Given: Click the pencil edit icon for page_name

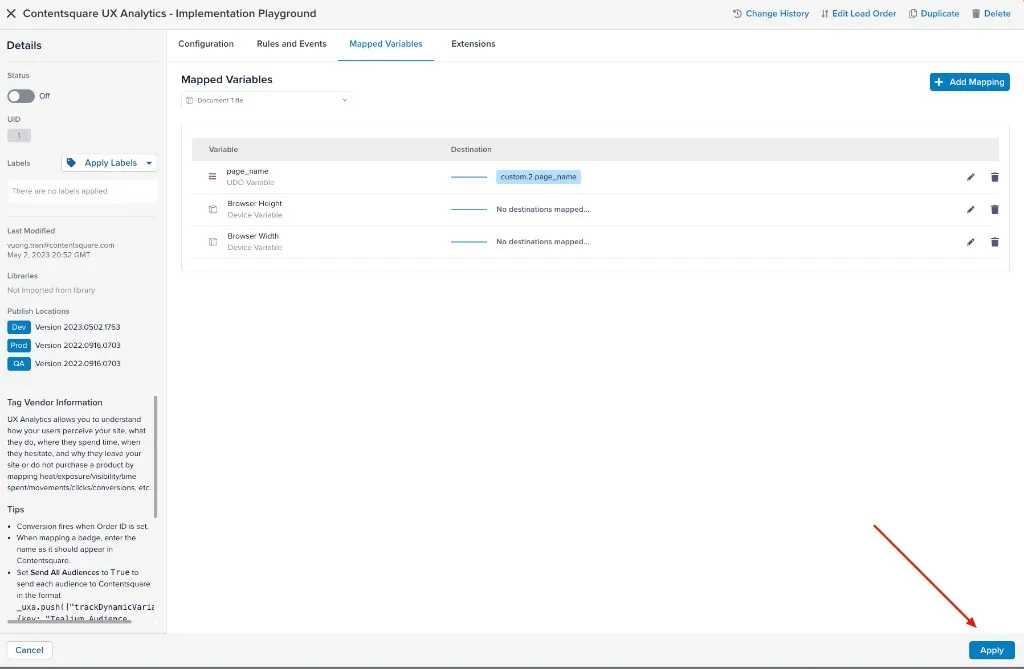Looking at the screenshot, I should click(970, 177).
